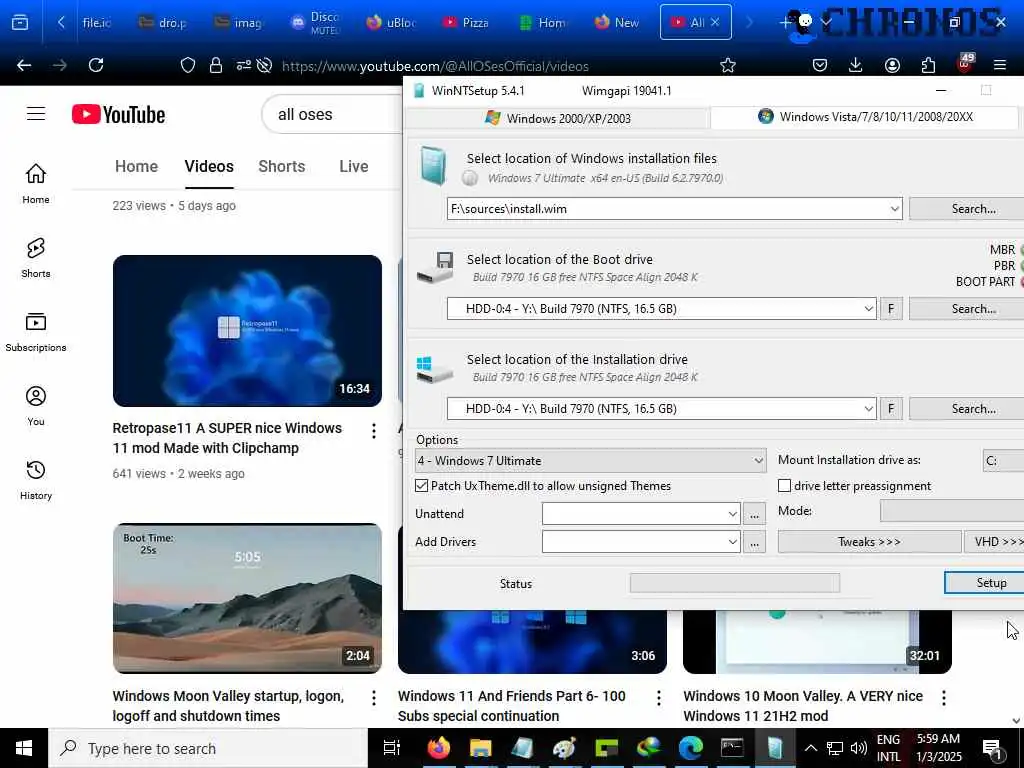
Task: Go to Home in YouTube sidebar
Action: coord(36,184)
